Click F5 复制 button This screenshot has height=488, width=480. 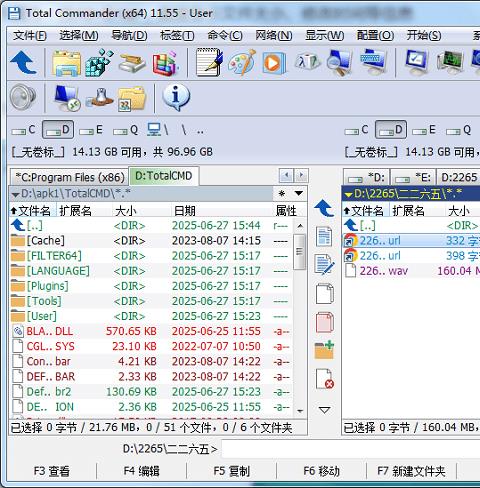(231, 471)
